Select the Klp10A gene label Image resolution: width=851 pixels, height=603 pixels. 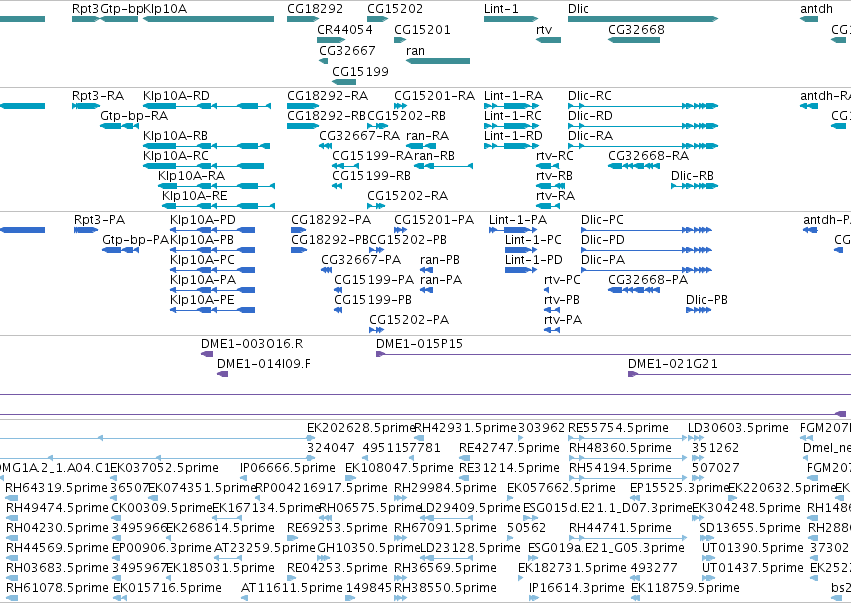click(x=165, y=9)
